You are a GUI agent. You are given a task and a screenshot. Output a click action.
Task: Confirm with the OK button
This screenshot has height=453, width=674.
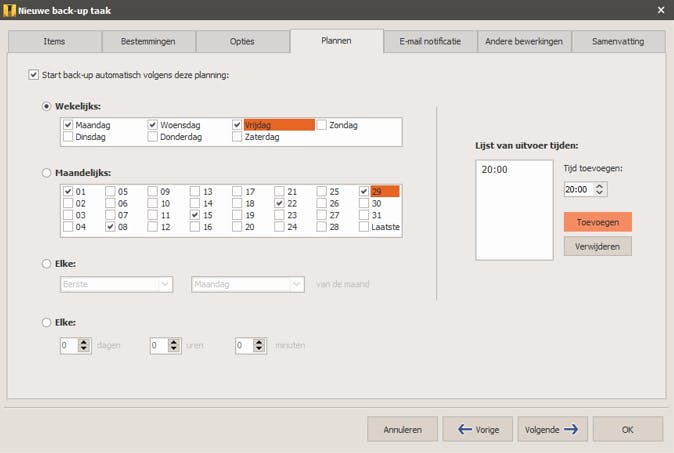coord(628,429)
